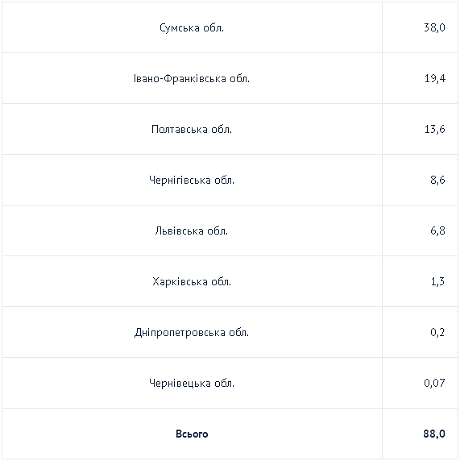Click the Полтавська обл. row label
460x461 pixels.
191,129
